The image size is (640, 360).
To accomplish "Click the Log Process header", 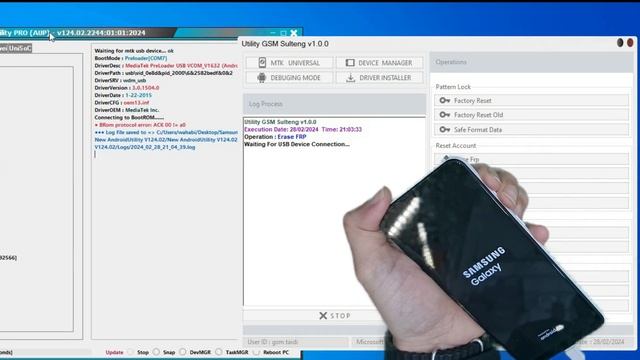I will click(335, 104).
